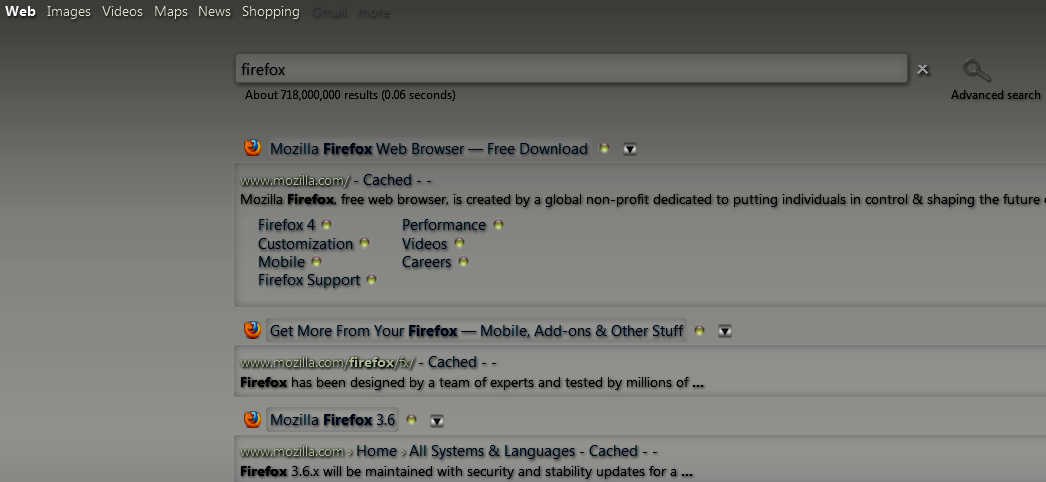Image resolution: width=1046 pixels, height=482 pixels.
Task: Open the more menu in top bar
Action: [374, 13]
